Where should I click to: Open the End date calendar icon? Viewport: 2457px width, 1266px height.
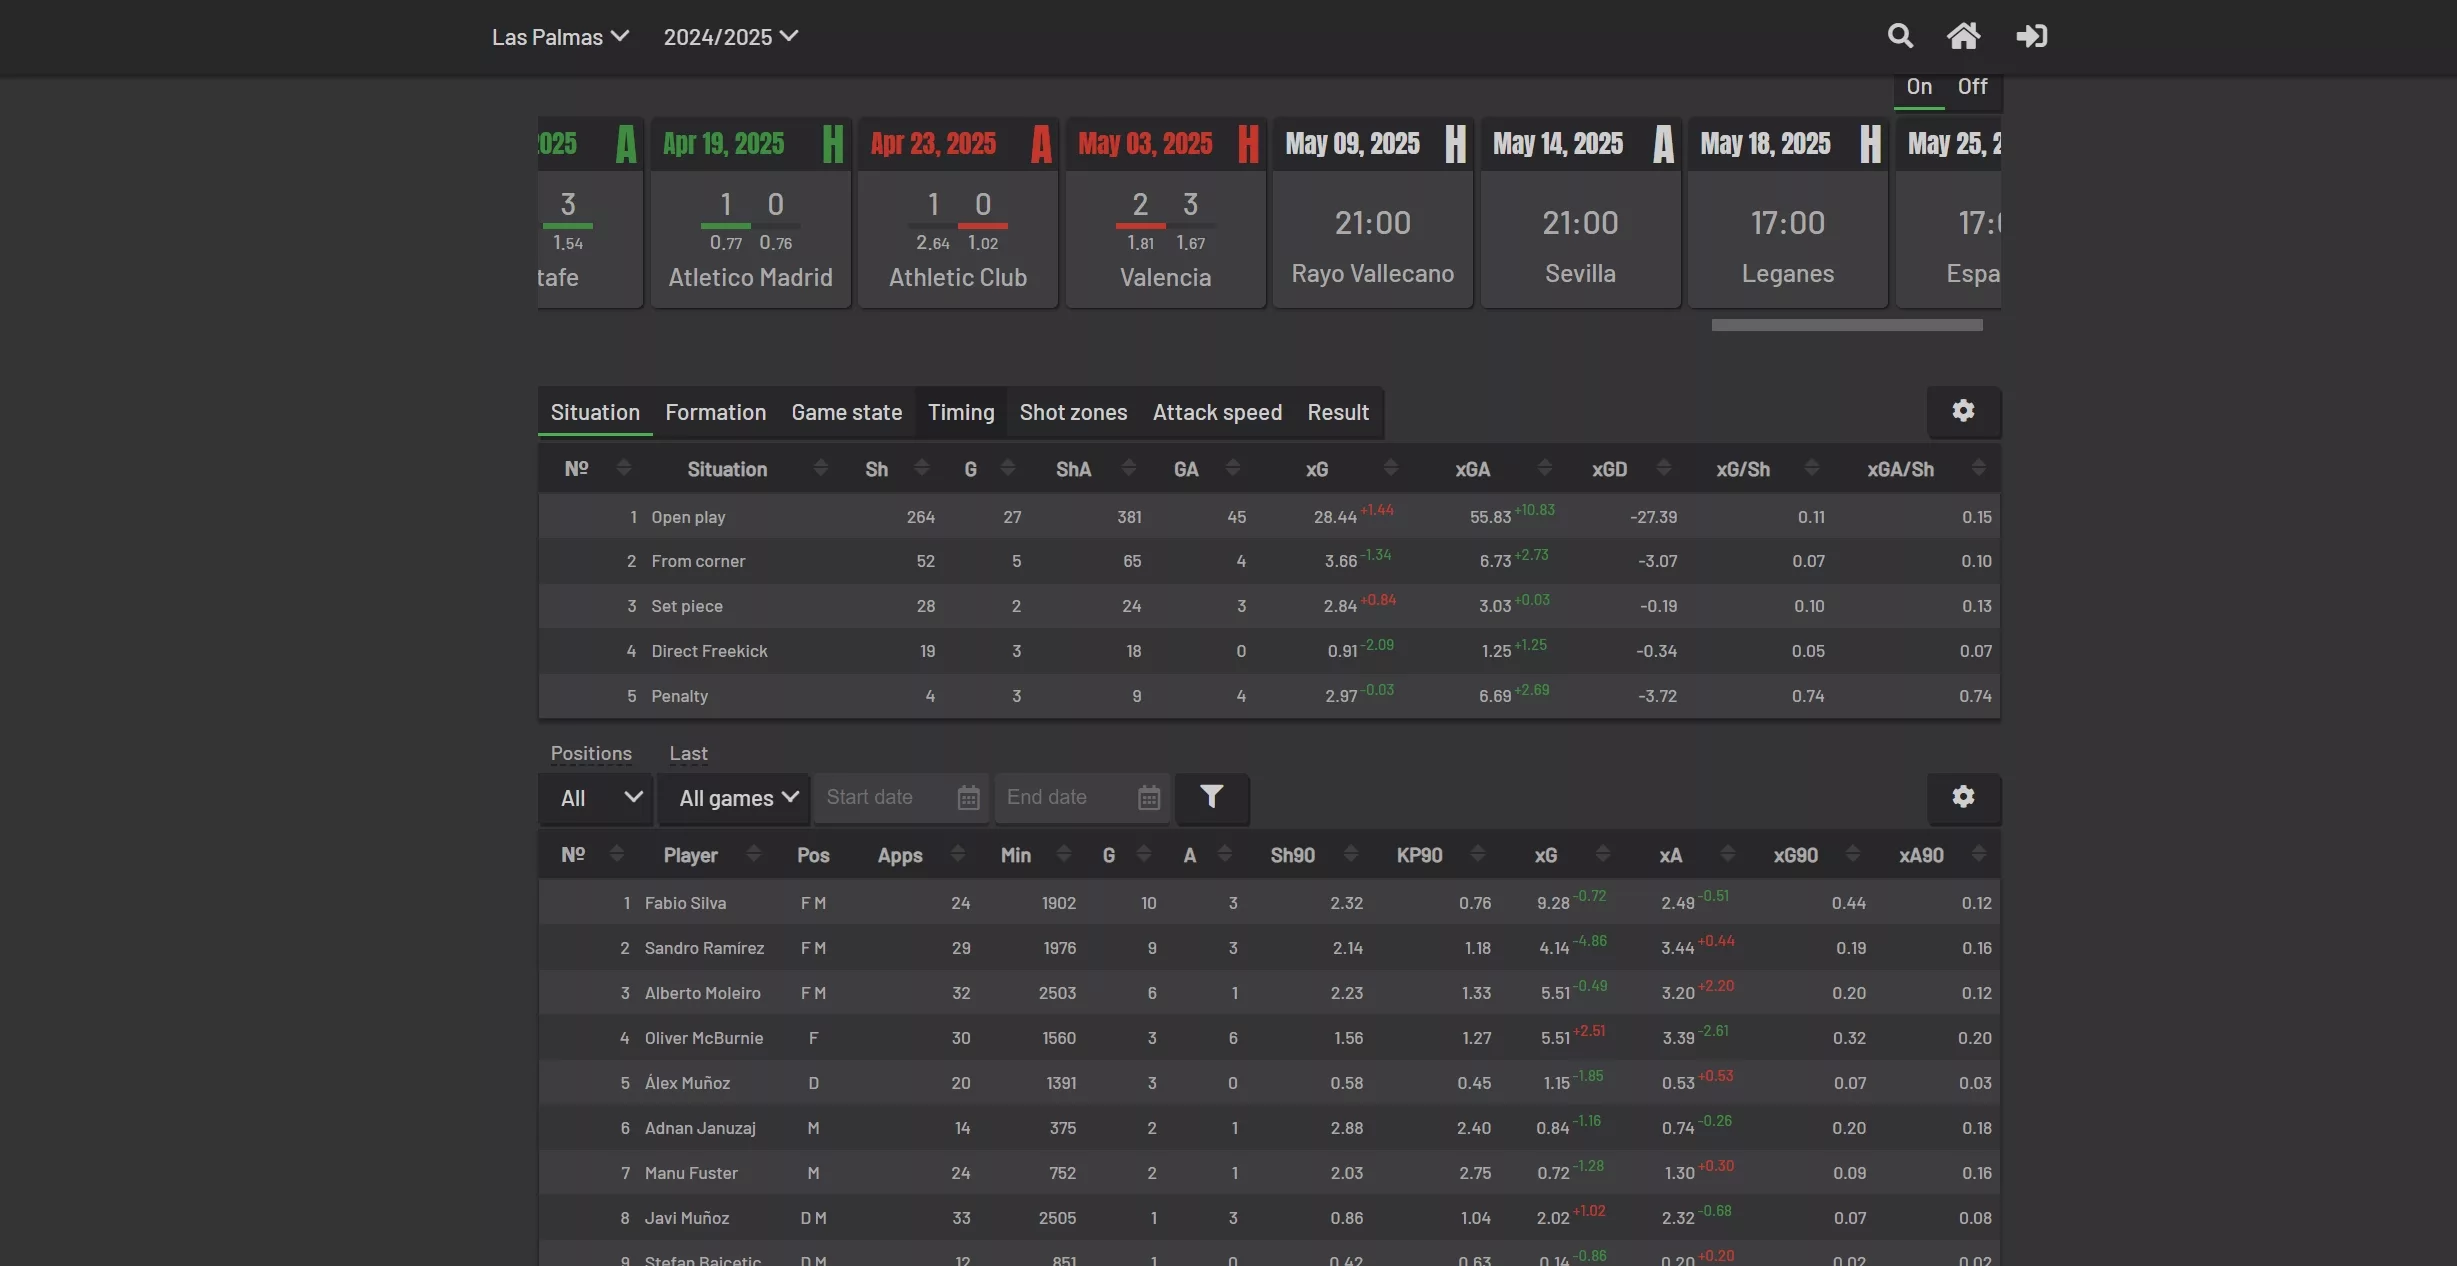(1149, 798)
